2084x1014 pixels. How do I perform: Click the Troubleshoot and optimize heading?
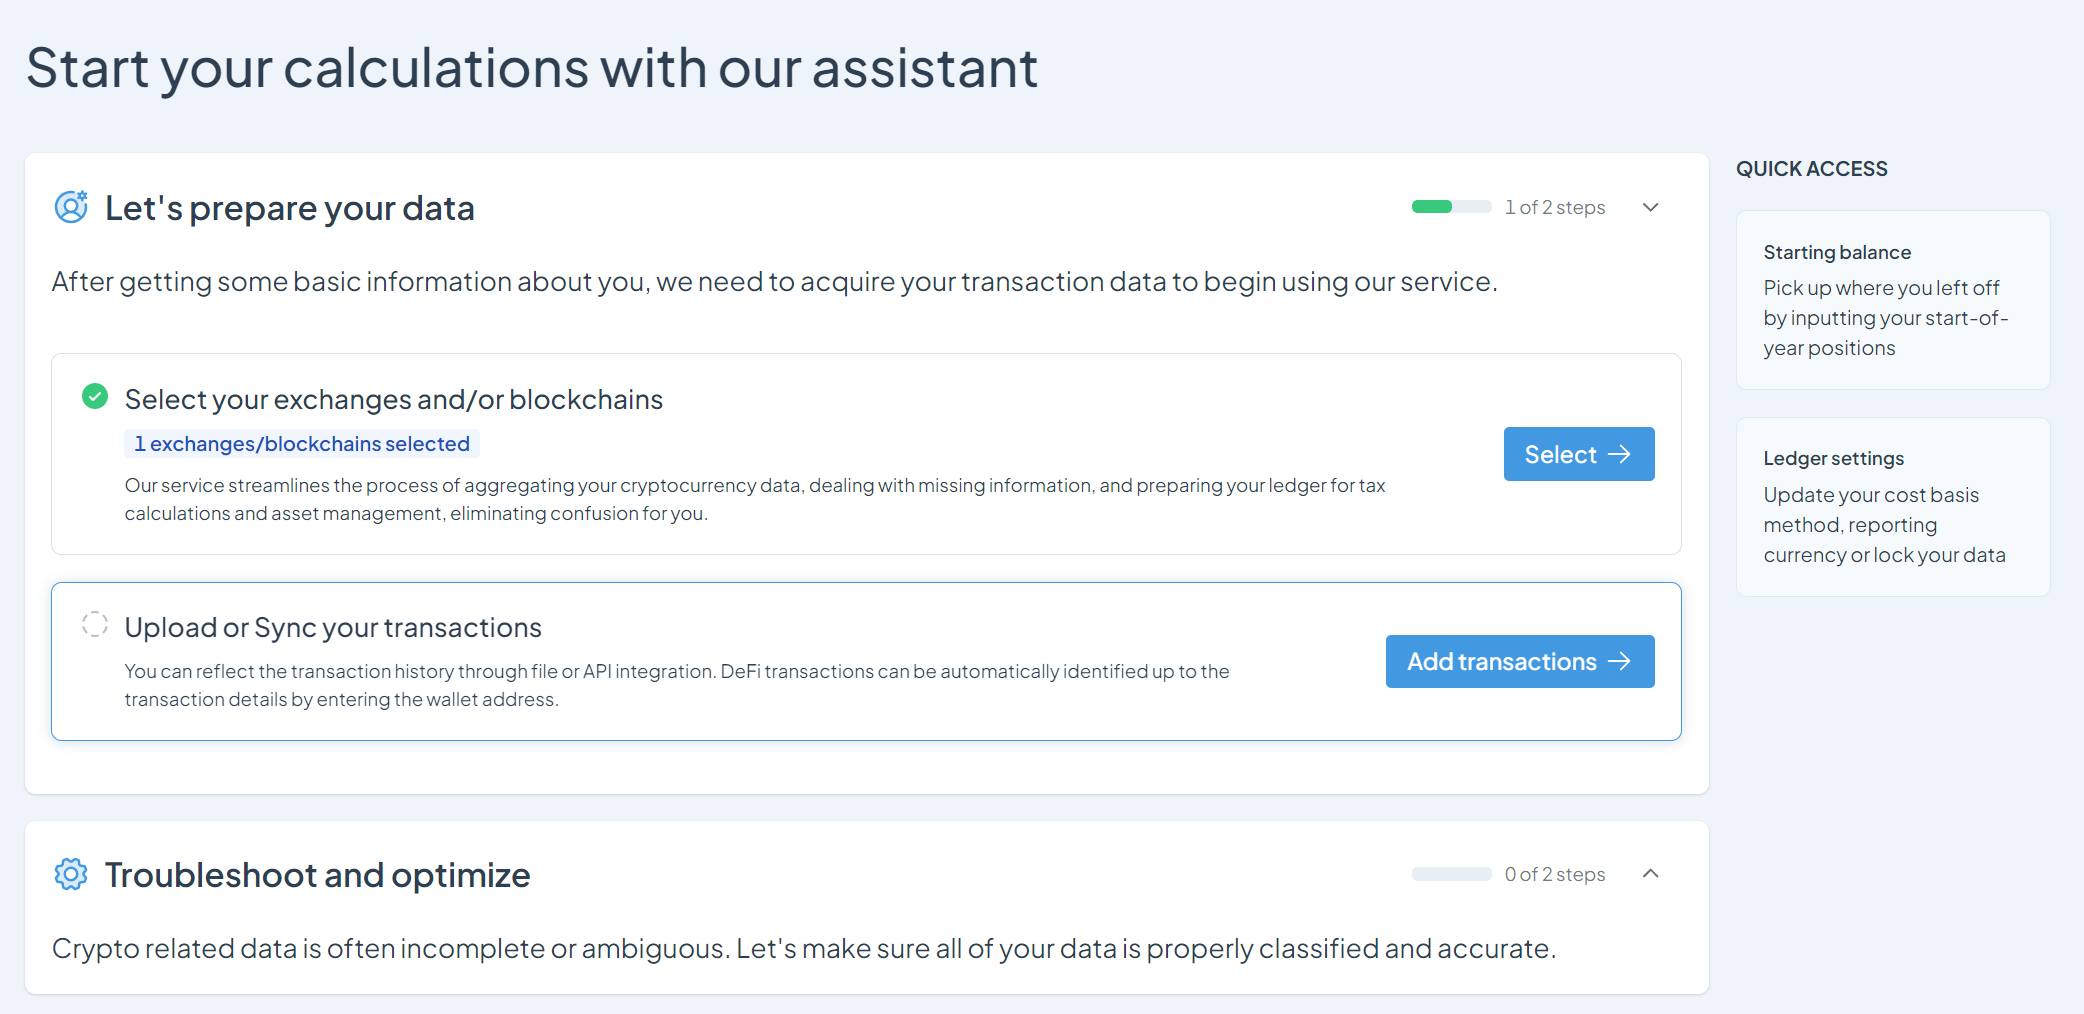tap(317, 875)
